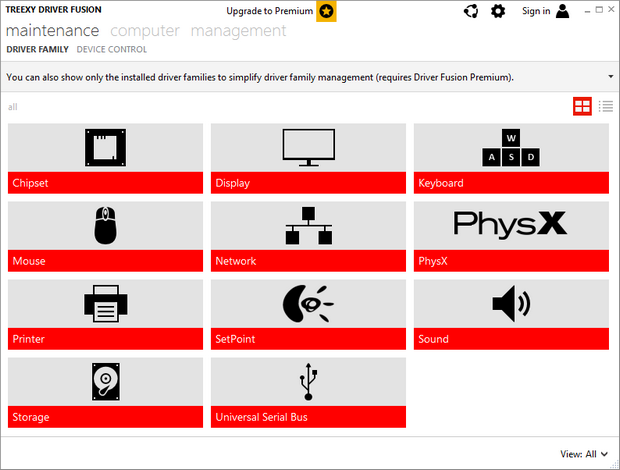Click the Storage red label

(105, 417)
